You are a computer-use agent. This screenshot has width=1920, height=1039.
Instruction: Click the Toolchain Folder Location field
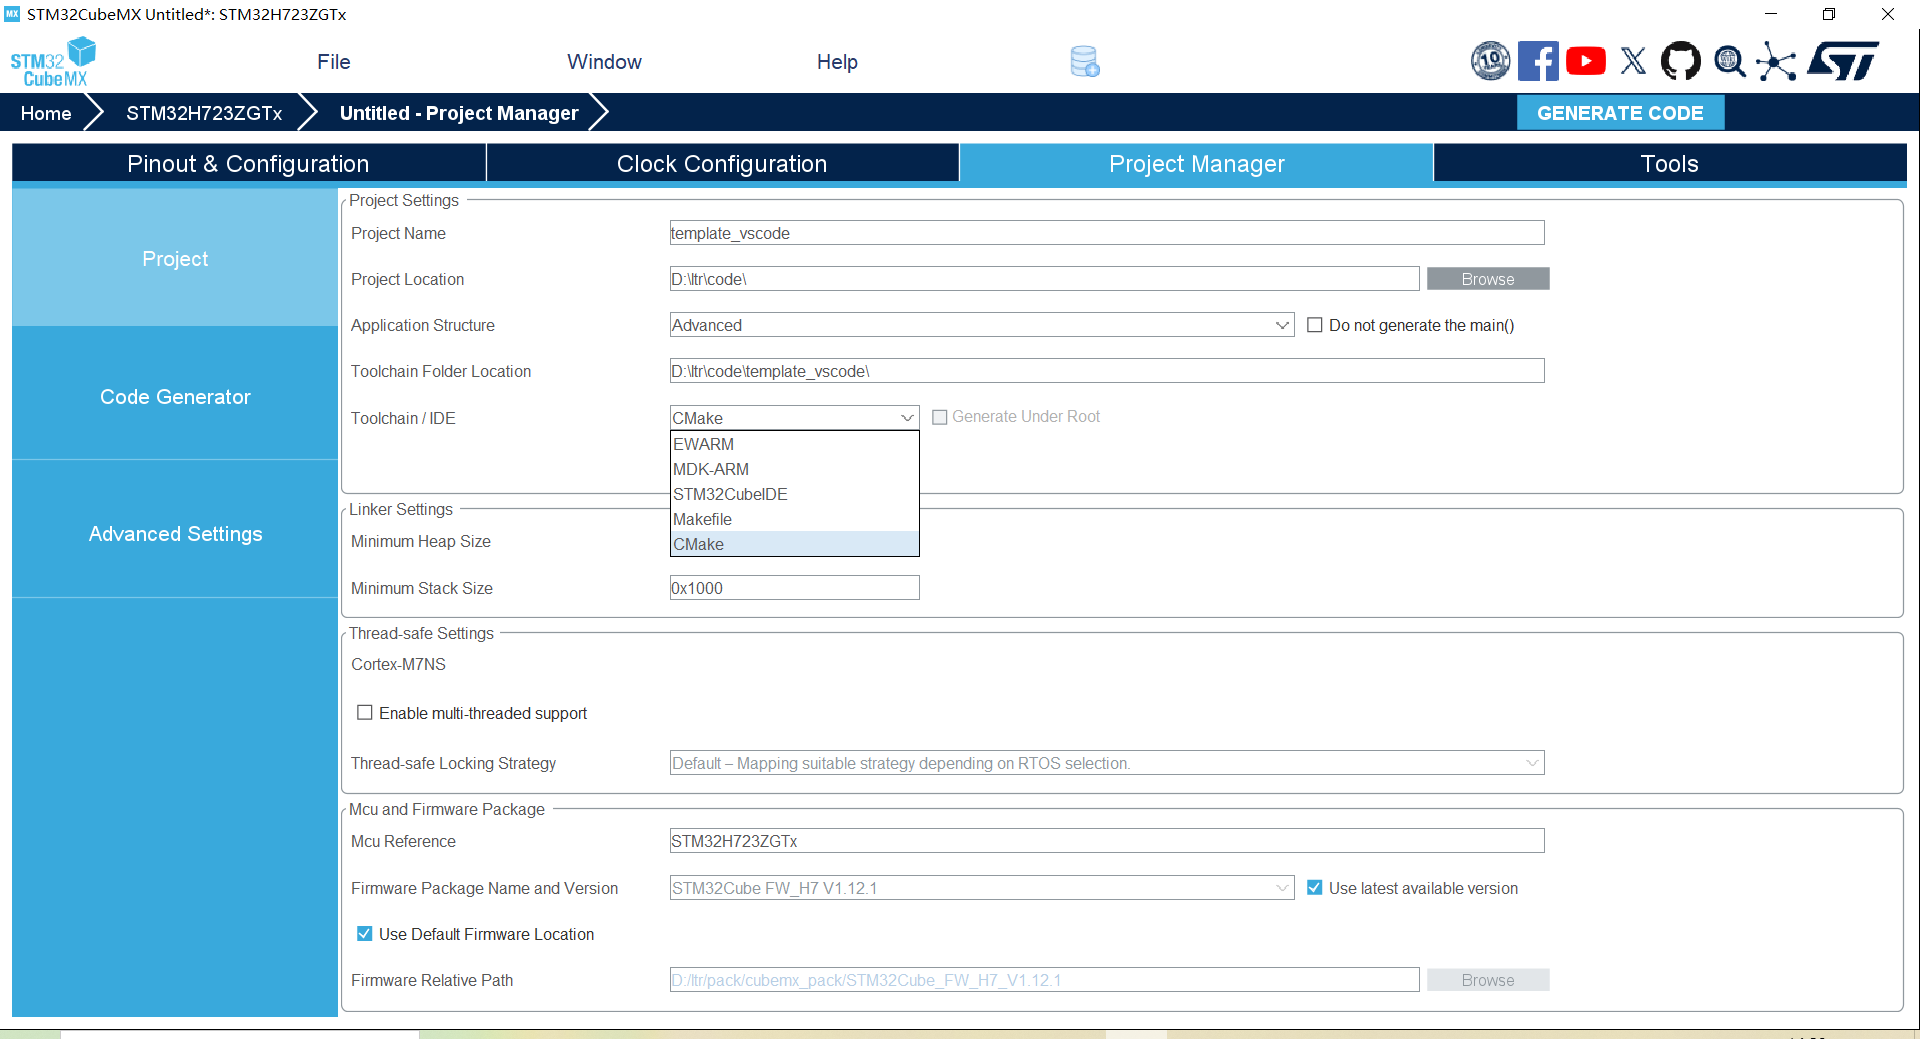(x=1107, y=371)
